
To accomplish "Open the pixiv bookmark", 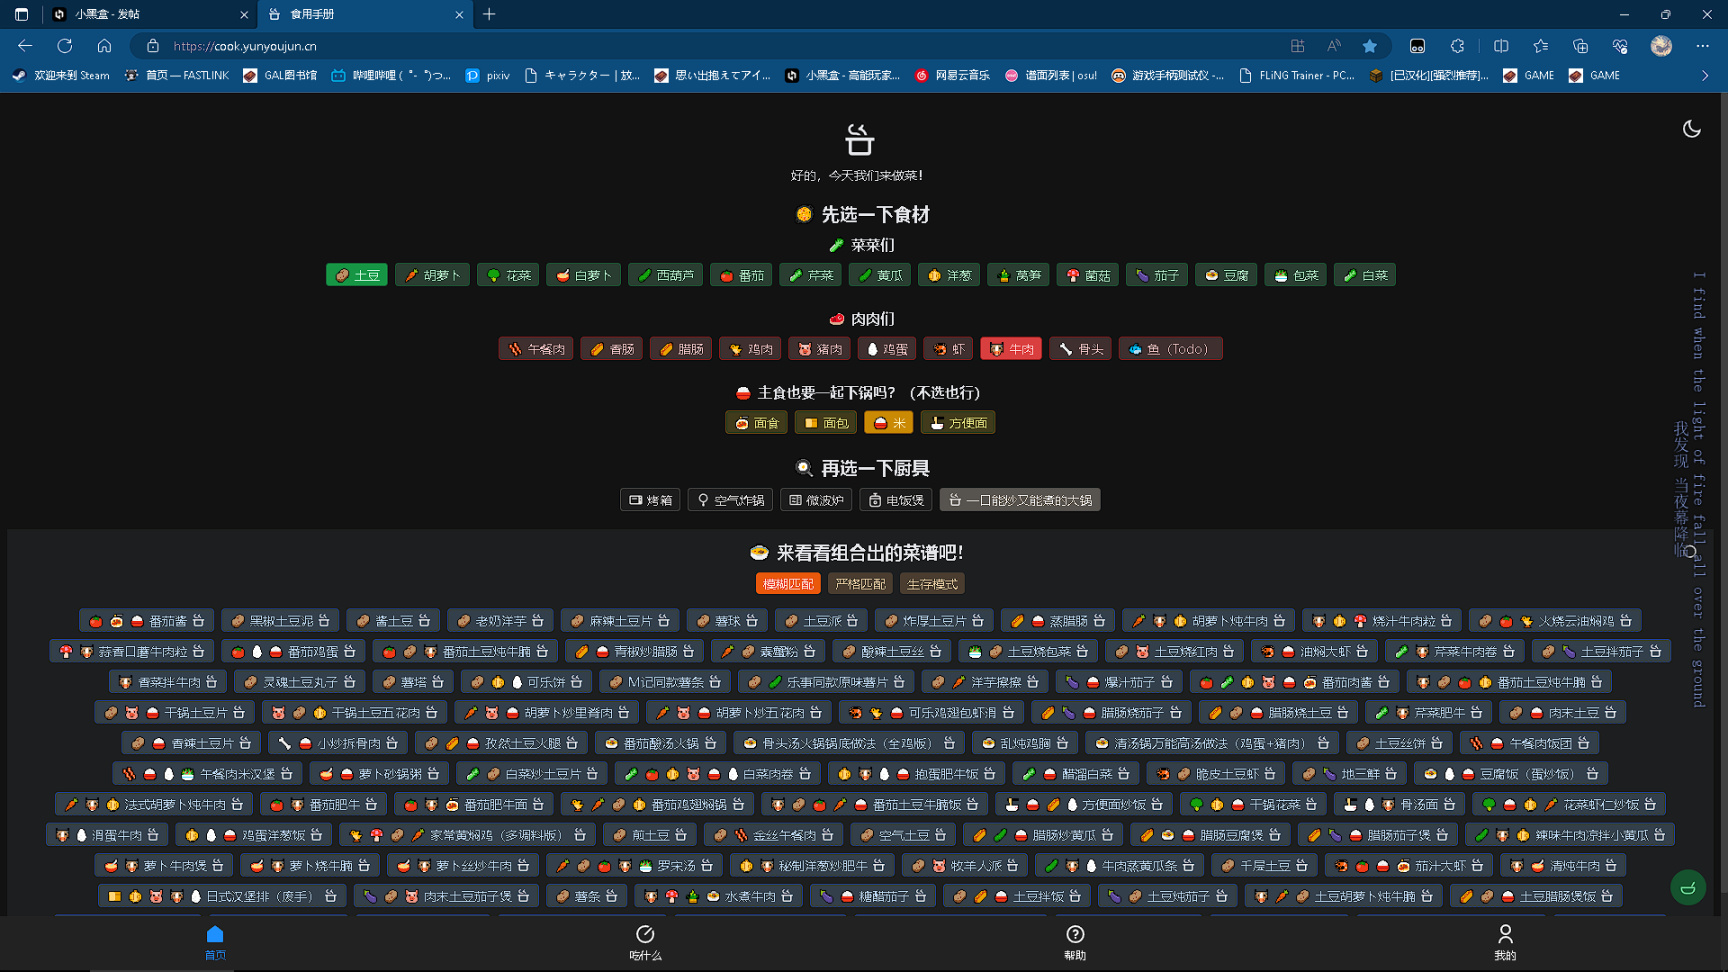I will point(488,75).
